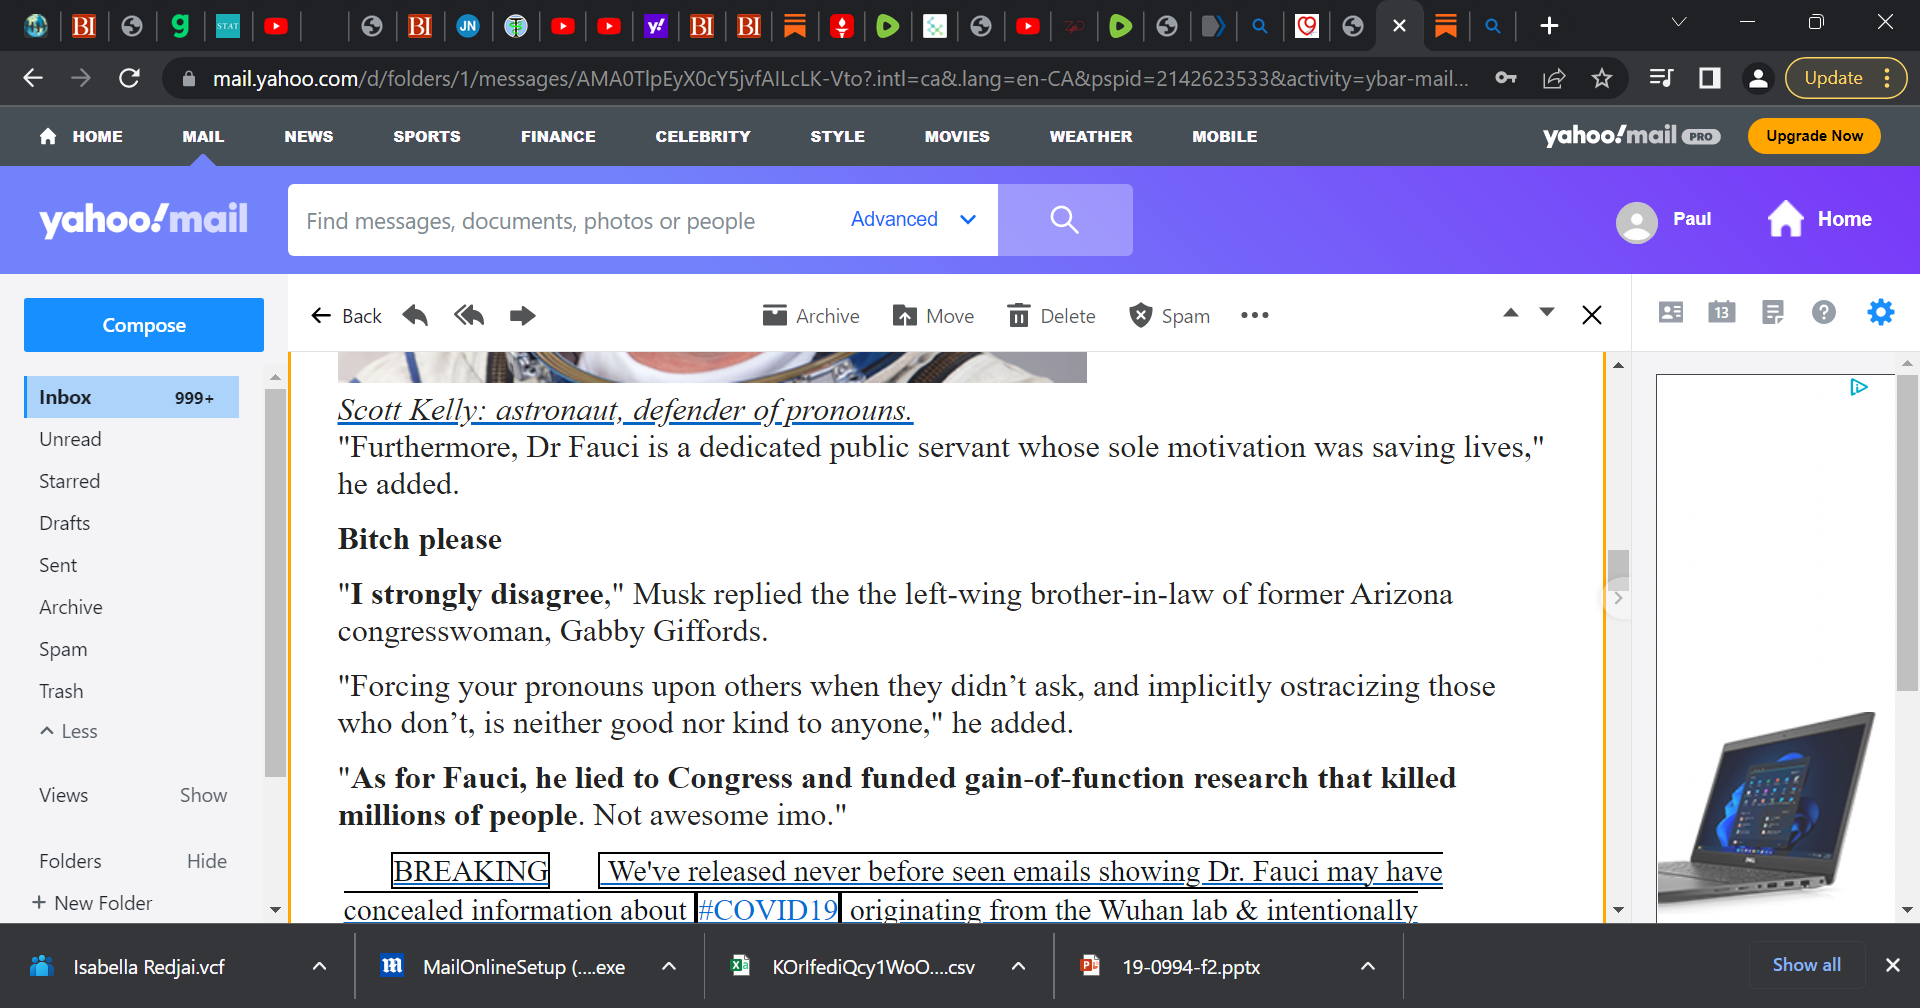Go to the FINANCE tab
This screenshot has width=1920, height=1008.
point(558,136)
